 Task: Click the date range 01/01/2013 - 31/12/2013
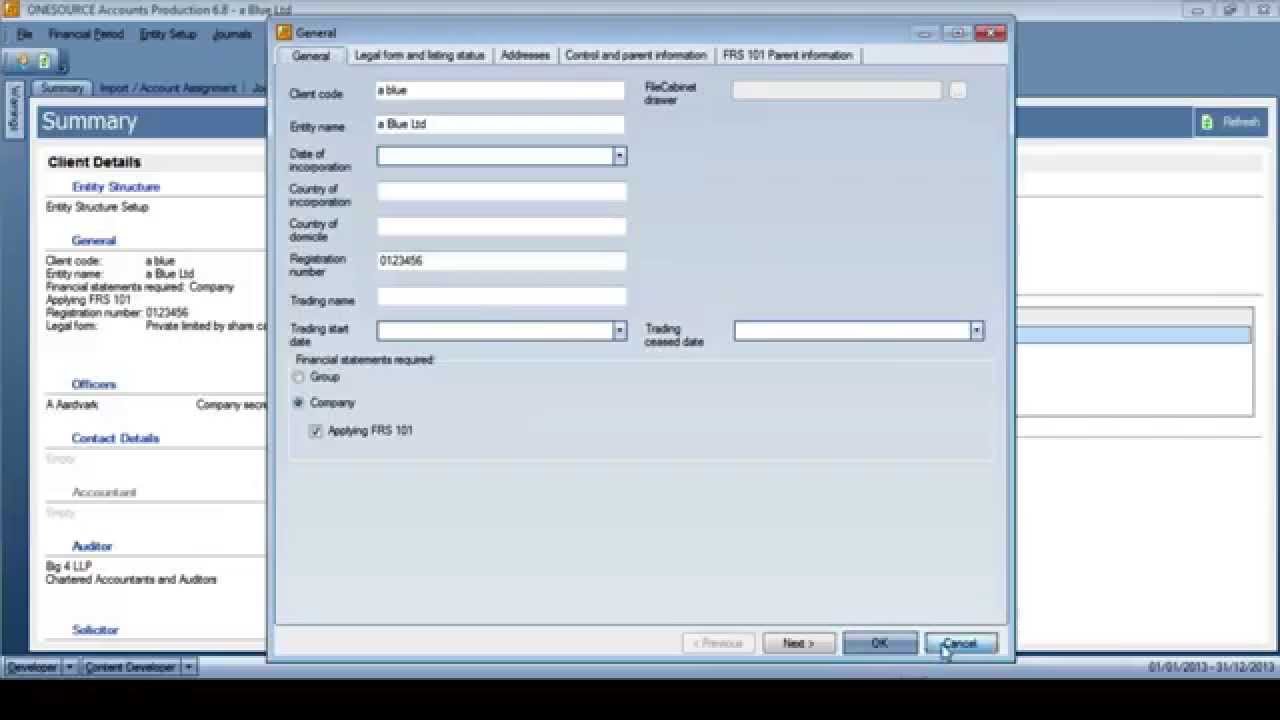1212,667
